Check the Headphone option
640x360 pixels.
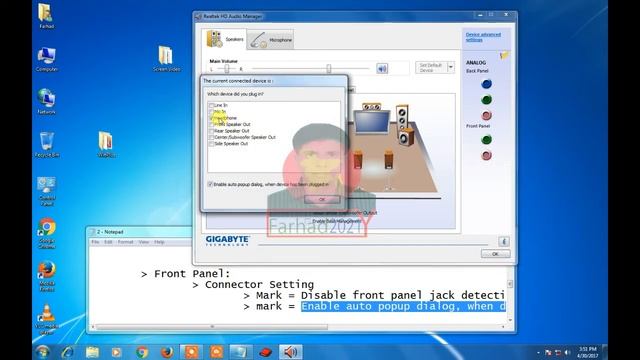pyautogui.click(x=211, y=118)
